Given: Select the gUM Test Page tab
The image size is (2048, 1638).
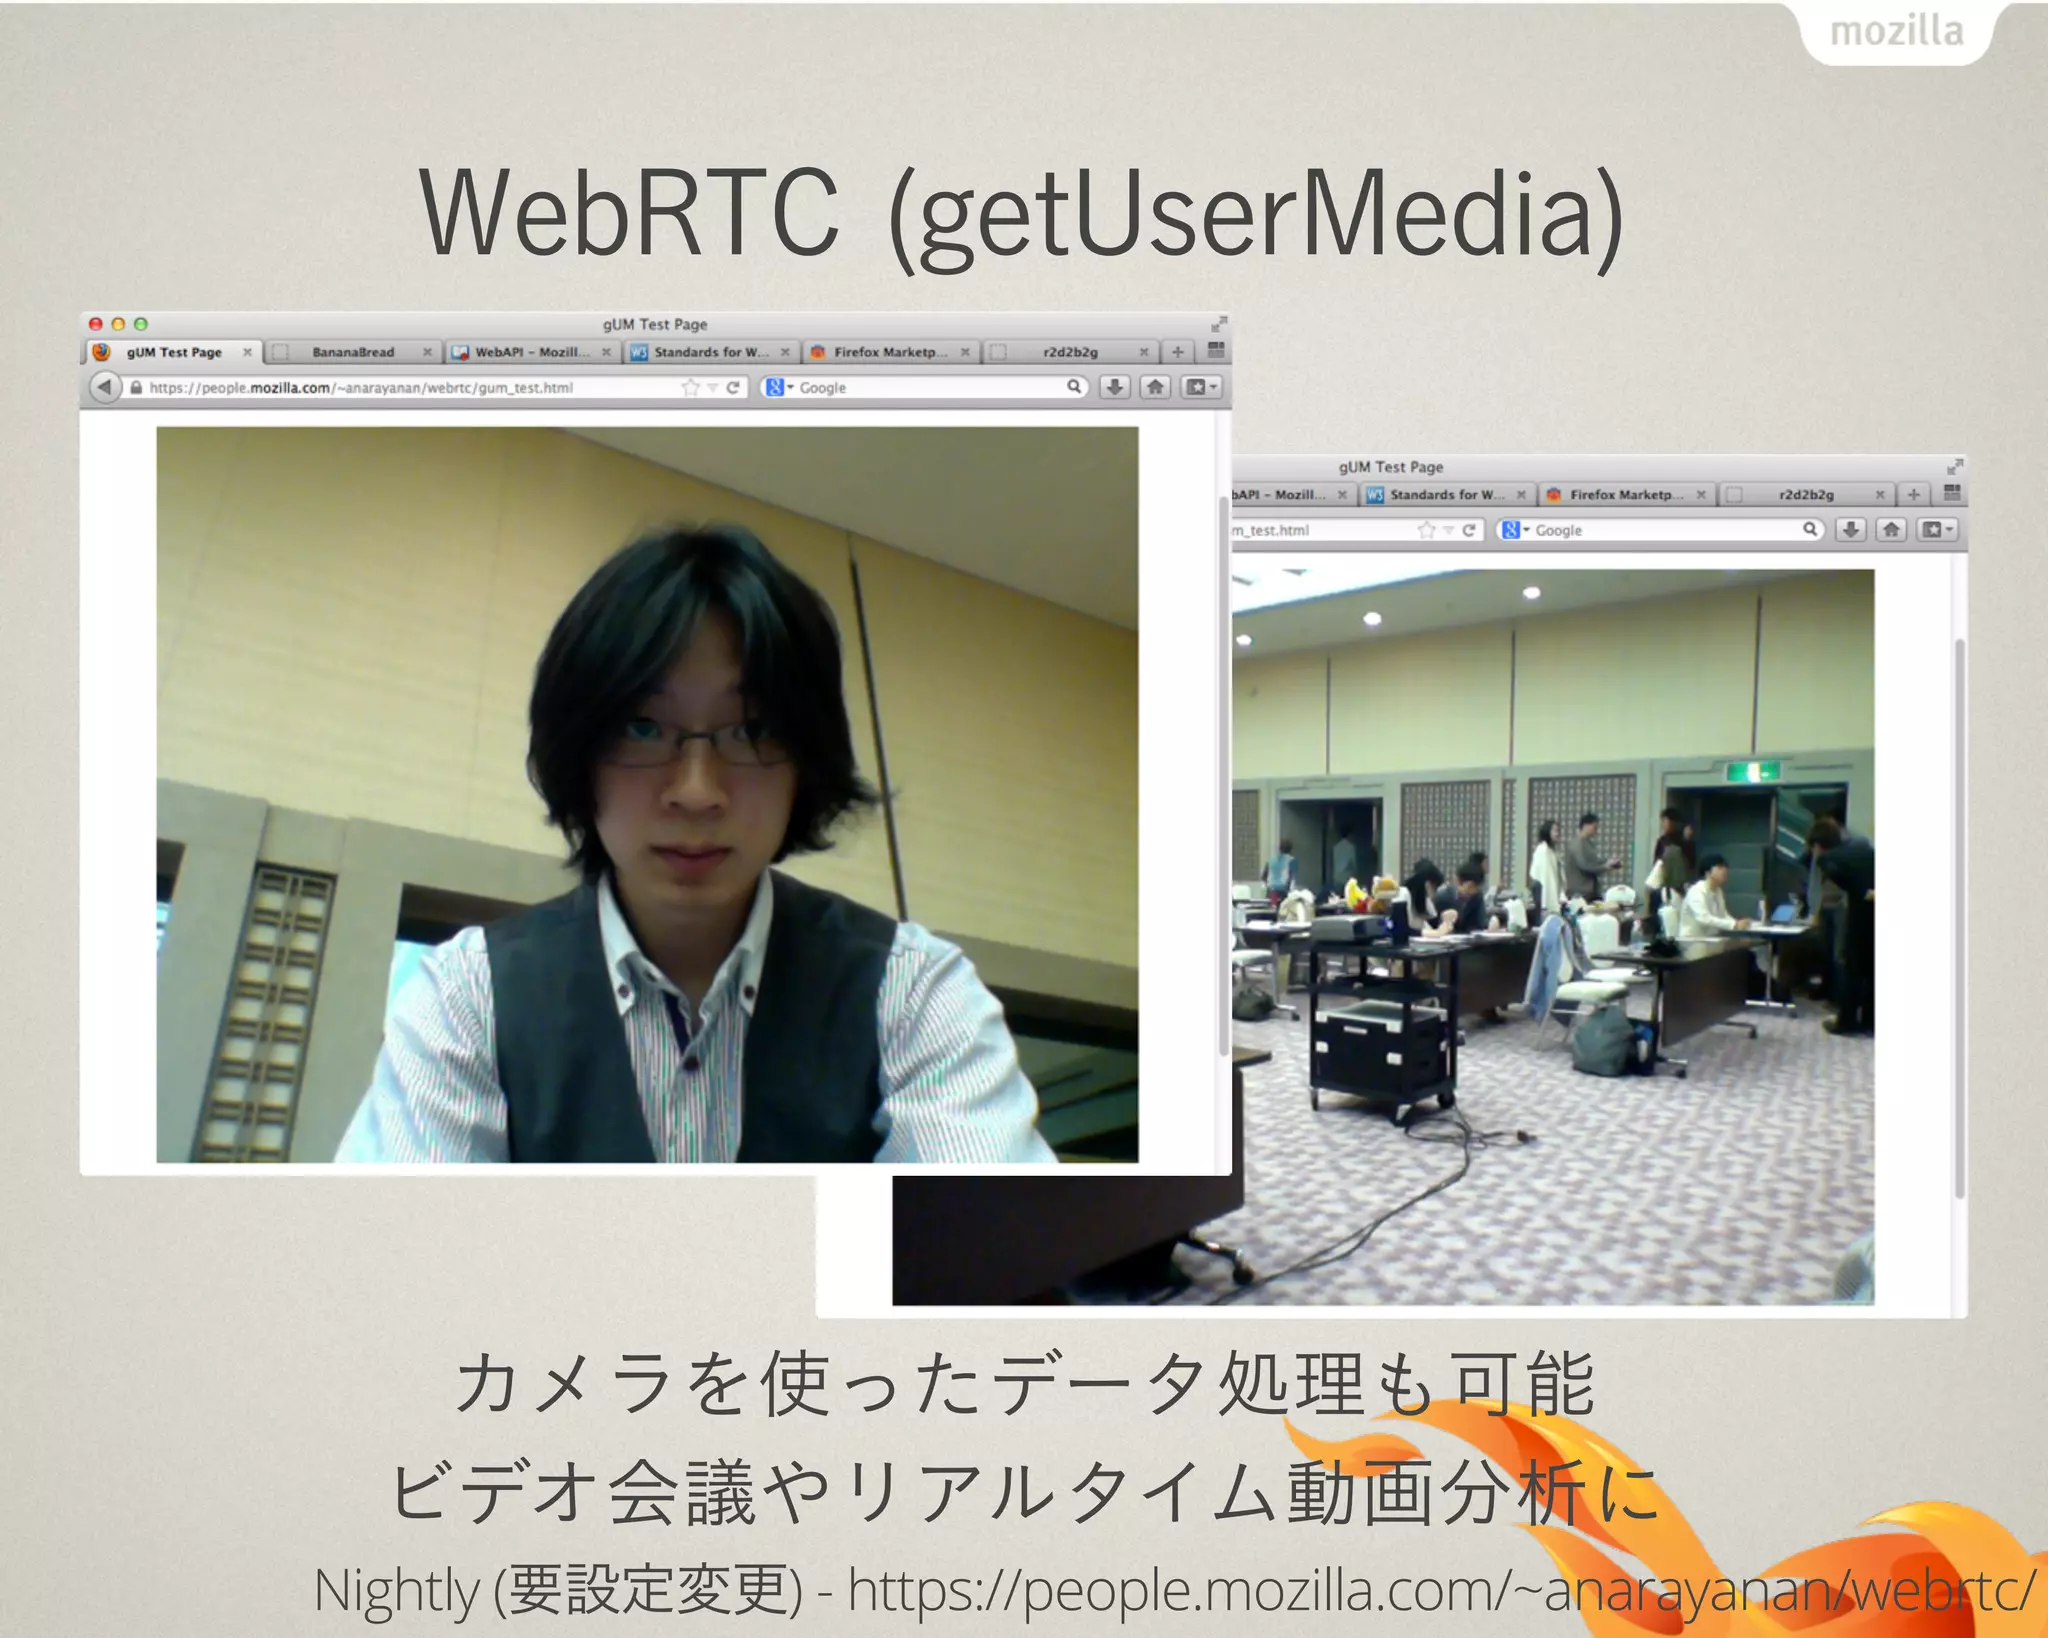Looking at the screenshot, I should point(174,352).
